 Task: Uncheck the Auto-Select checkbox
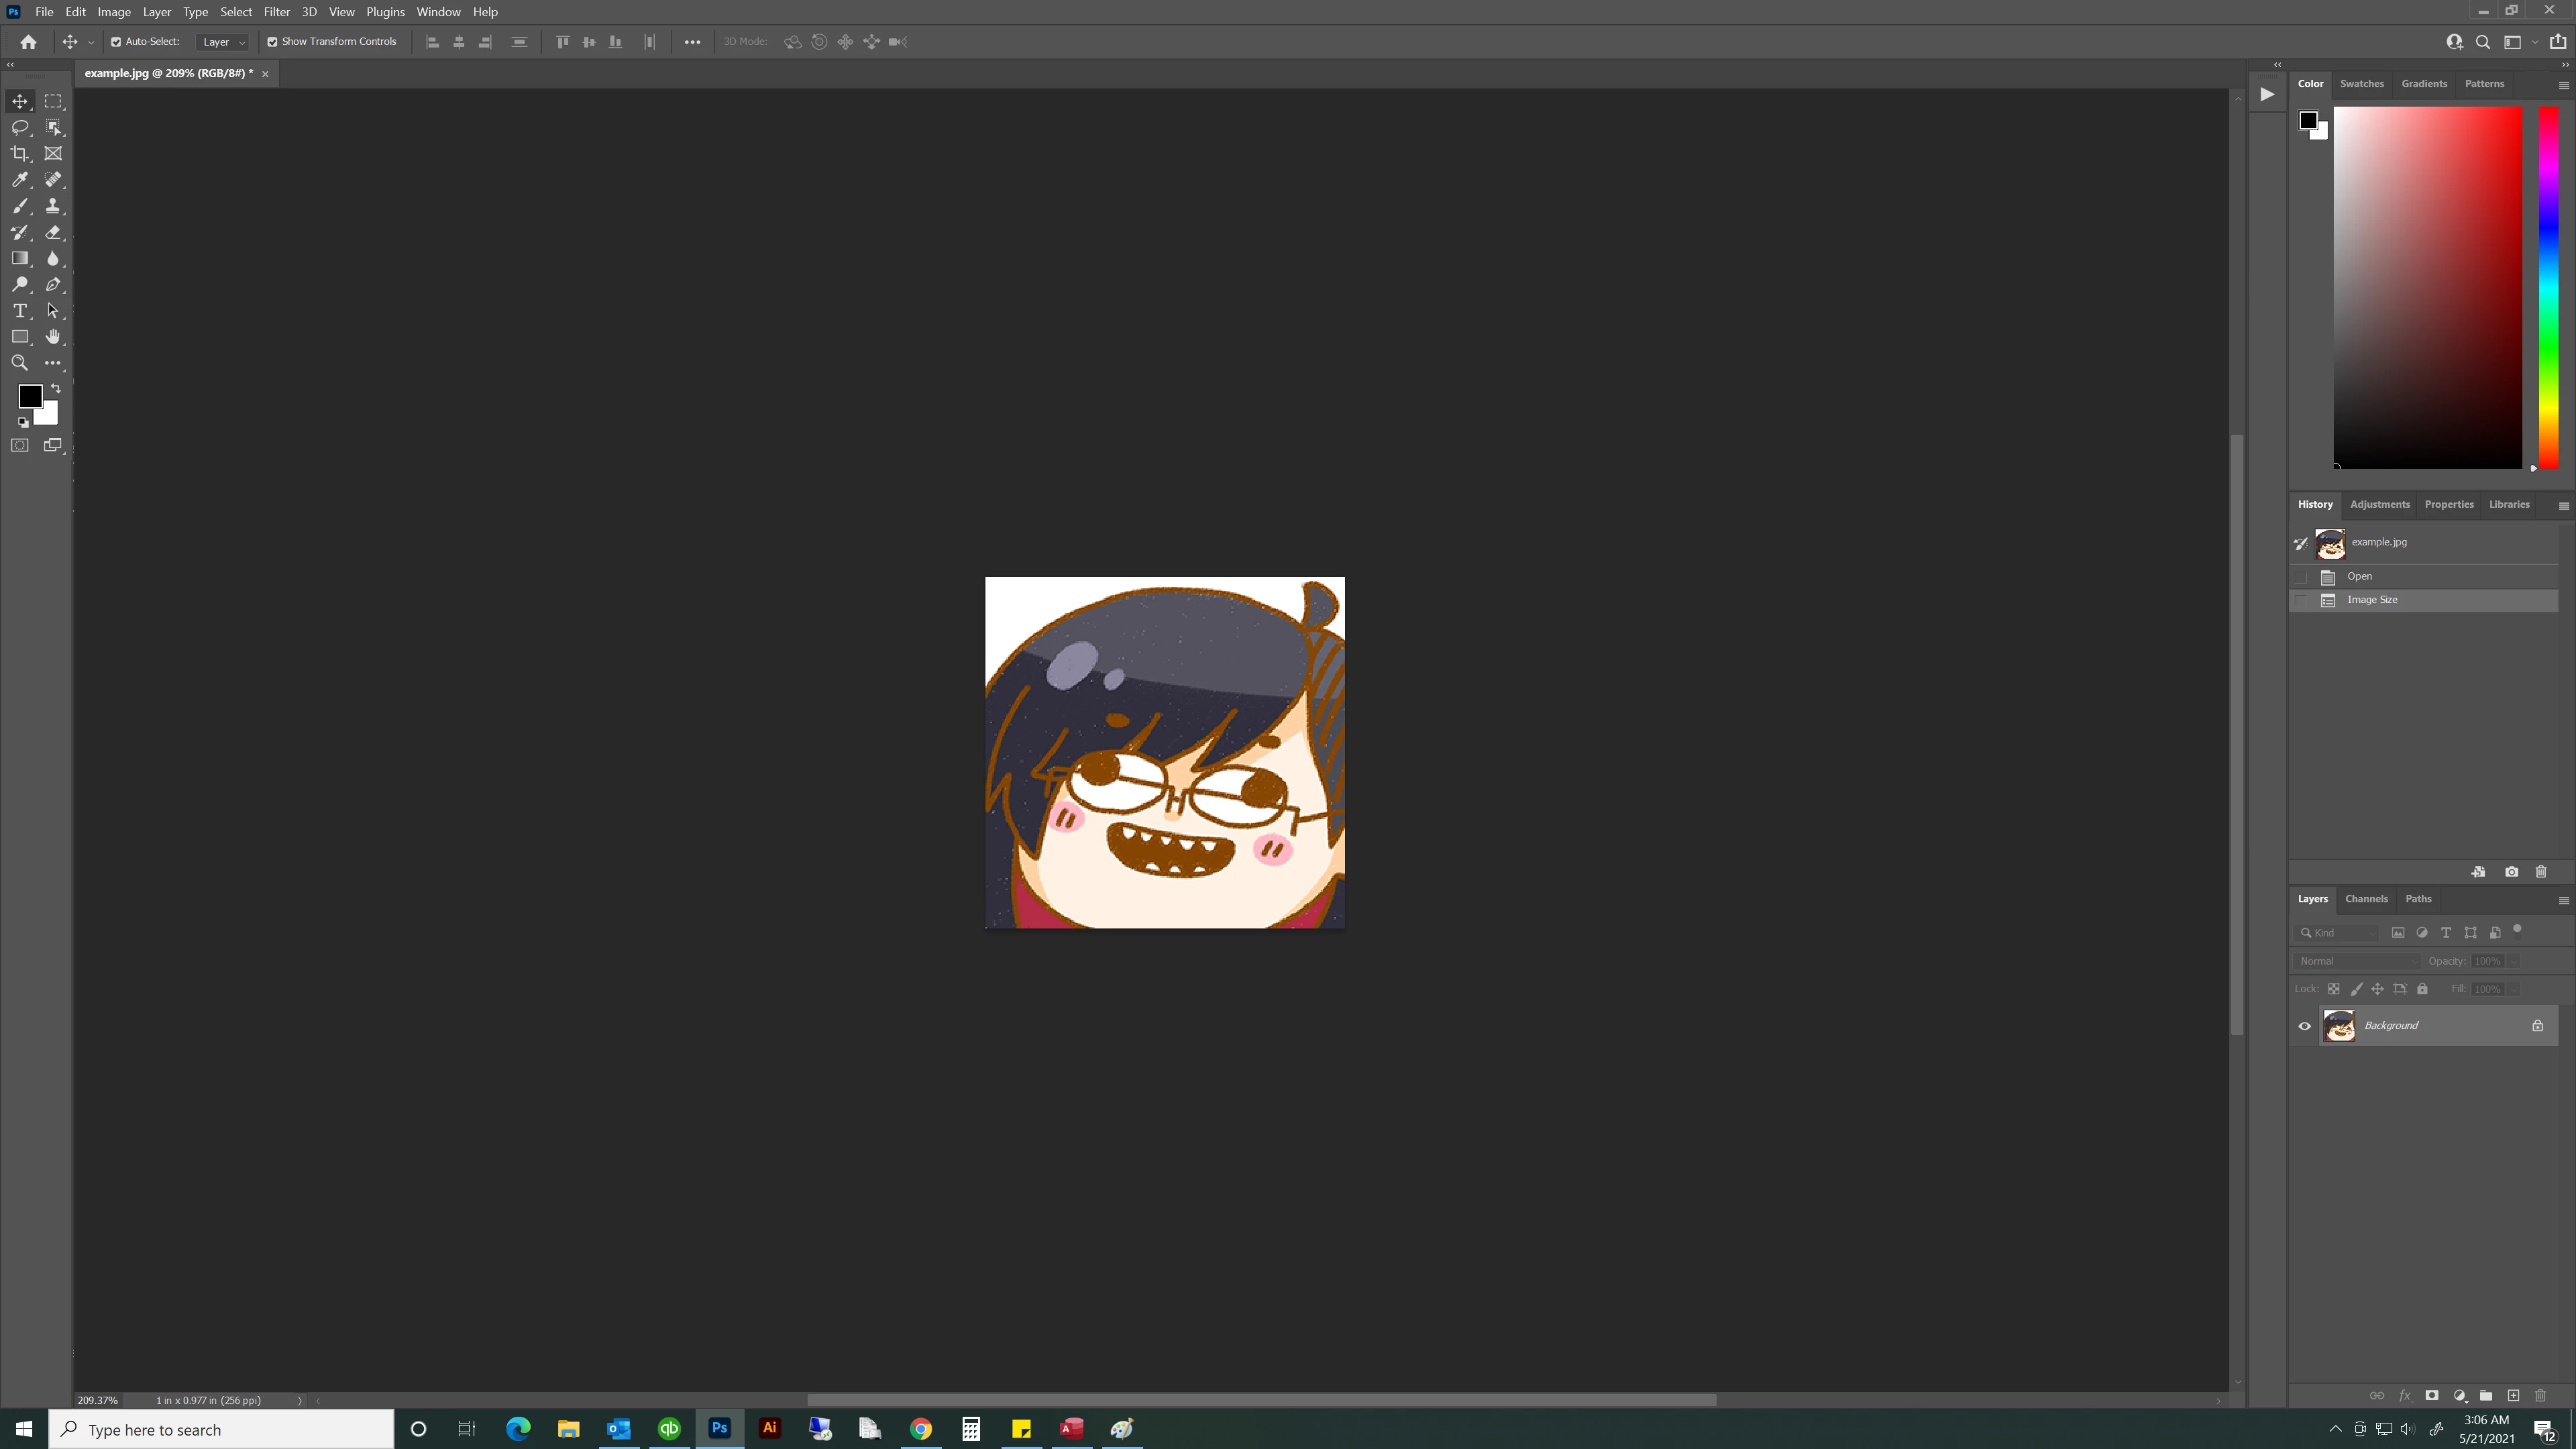(116, 42)
